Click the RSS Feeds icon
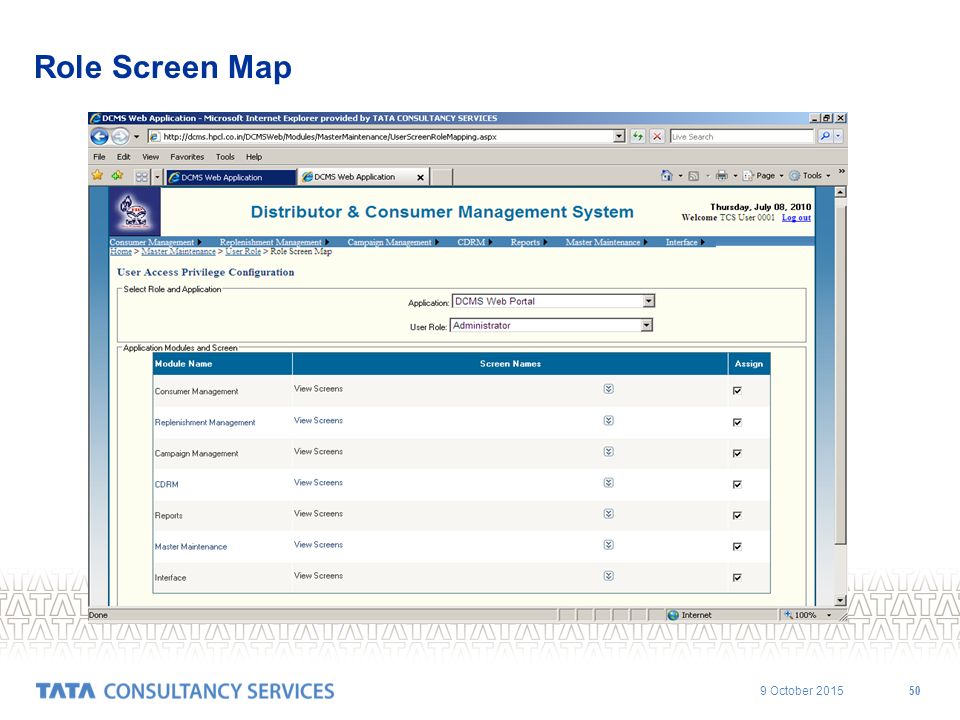Image resolution: width=960 pixels, height=720 pixels. (694, 176)
